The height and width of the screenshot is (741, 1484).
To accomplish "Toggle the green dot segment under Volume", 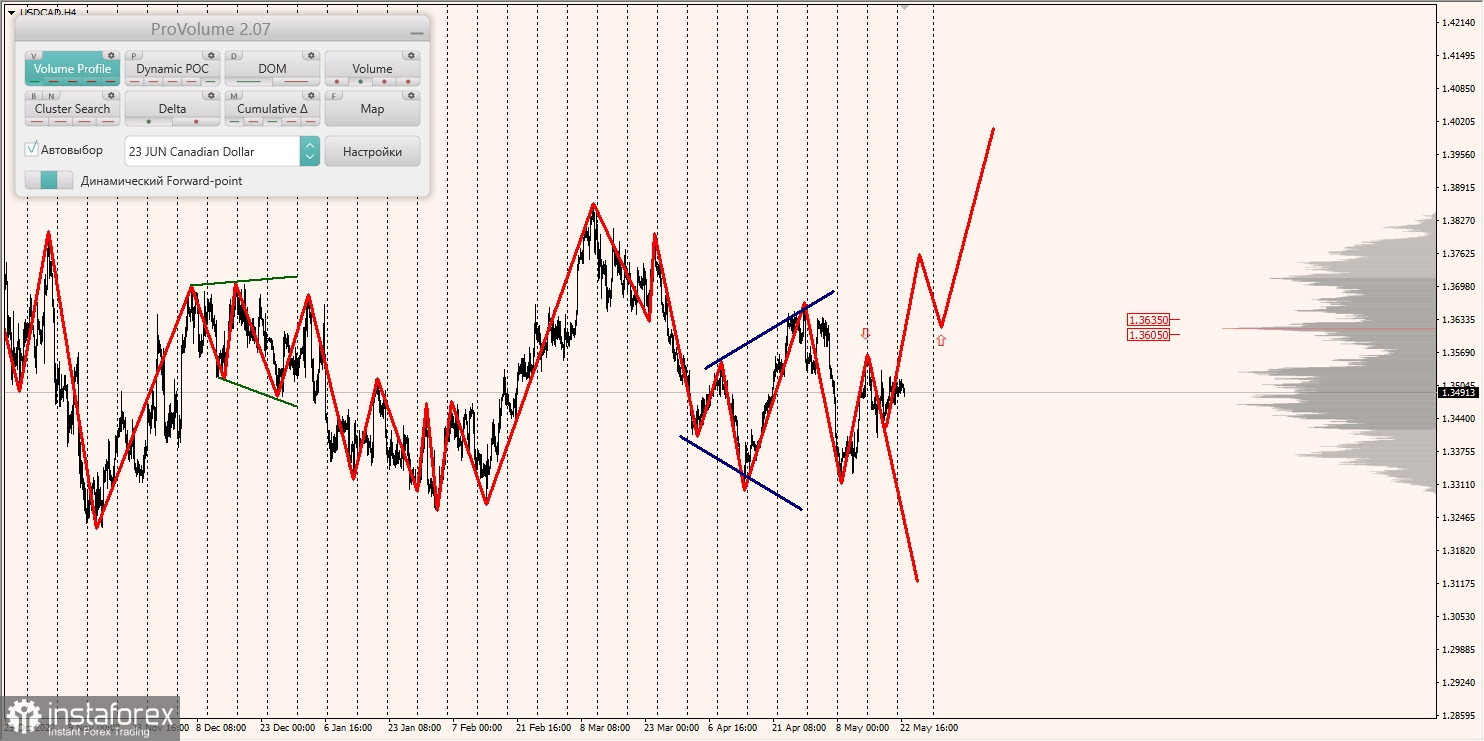I will click(361, 81).
